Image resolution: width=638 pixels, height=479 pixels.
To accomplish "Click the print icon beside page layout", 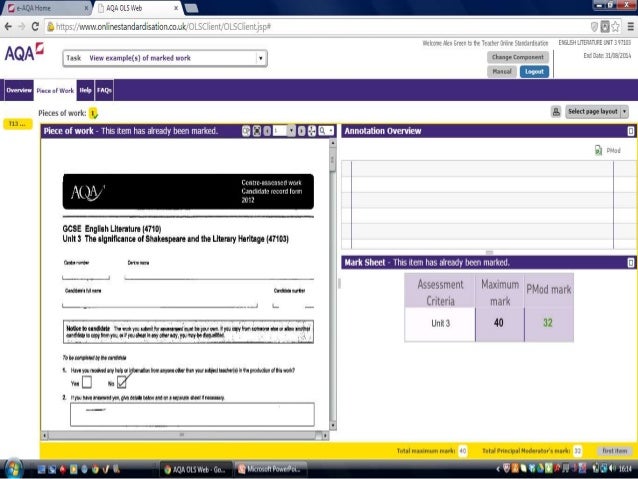I will [x=556, y=112].
